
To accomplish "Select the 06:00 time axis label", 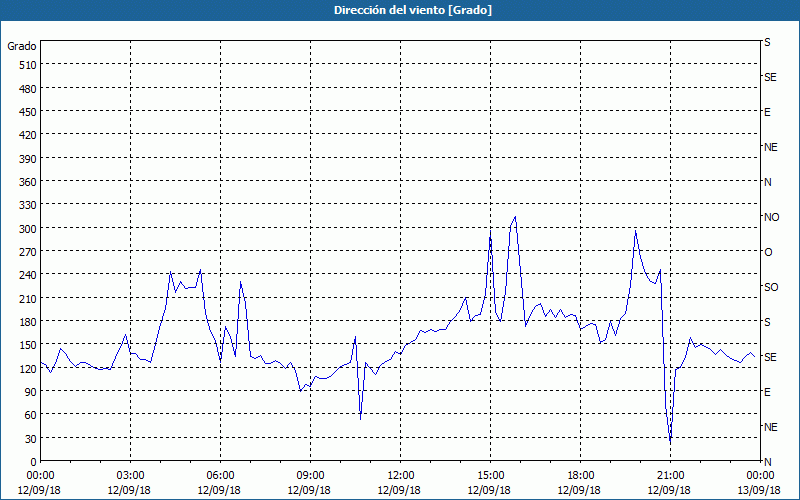I will point(220,476).
